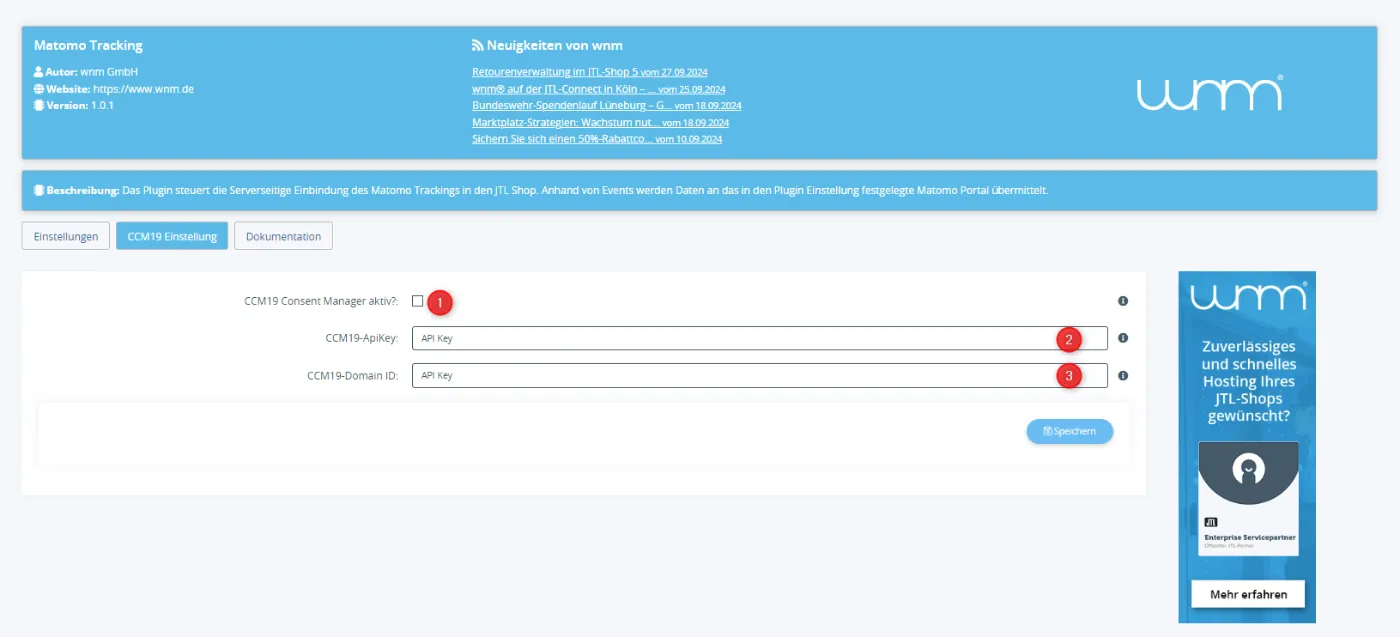Open info icon beside CCM19-ApiKey field
The width and height of the screenshot is (1400, 637).
click(1123, 338)
